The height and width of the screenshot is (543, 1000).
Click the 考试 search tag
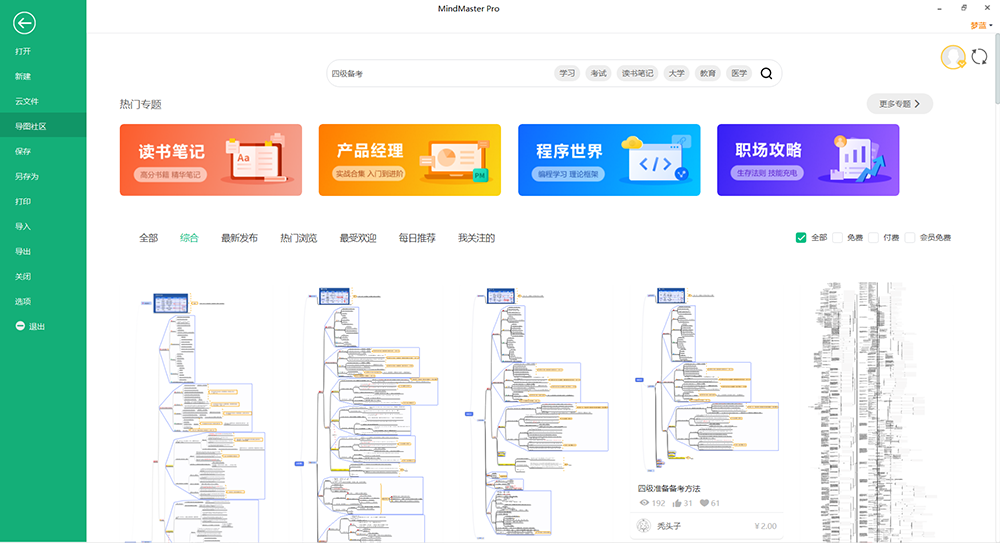[598, 73]
